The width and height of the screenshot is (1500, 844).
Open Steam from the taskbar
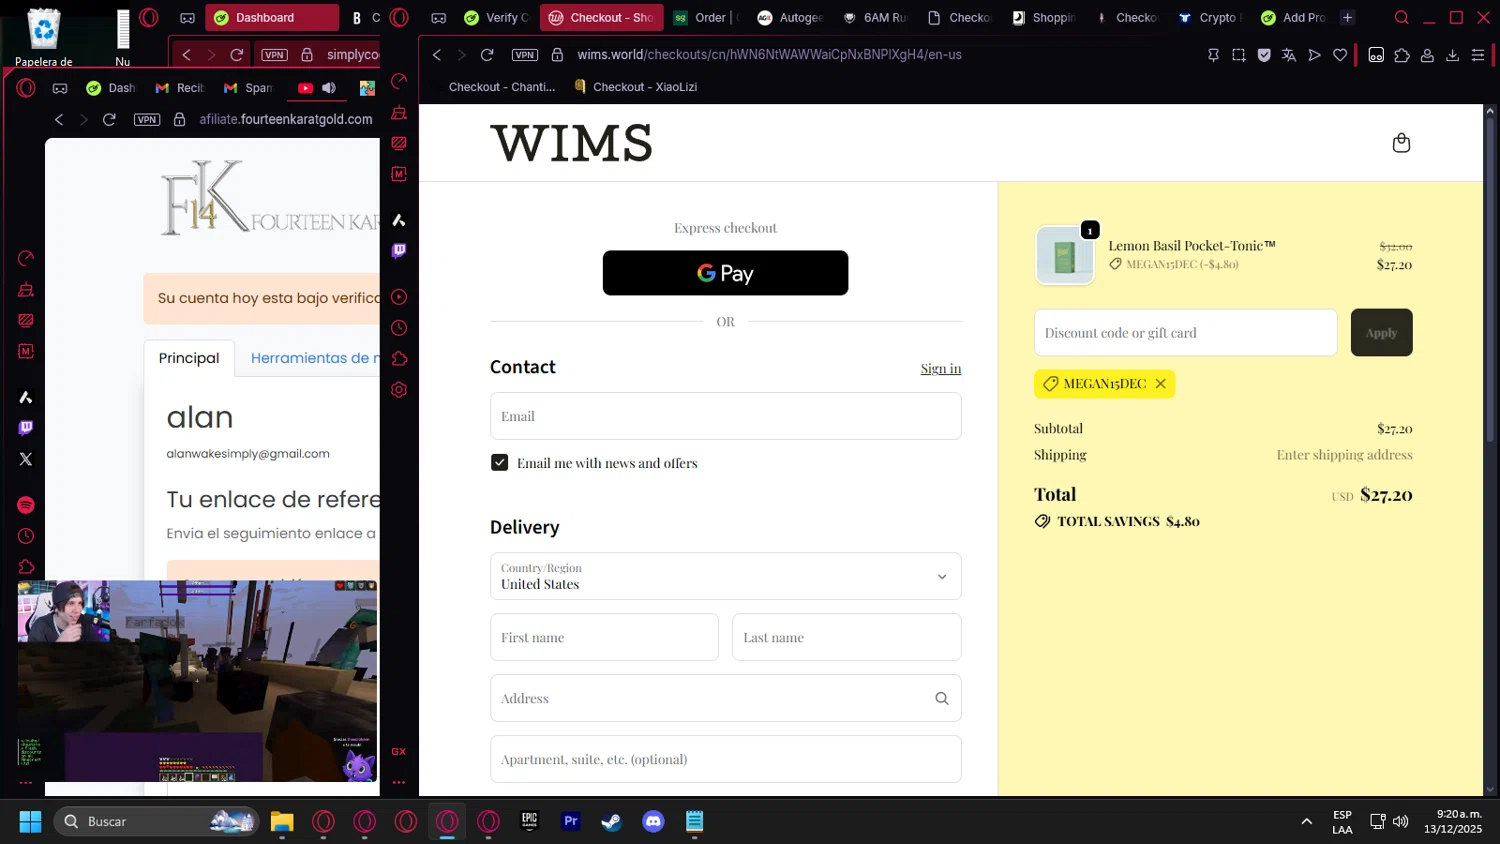pos(611,822)
